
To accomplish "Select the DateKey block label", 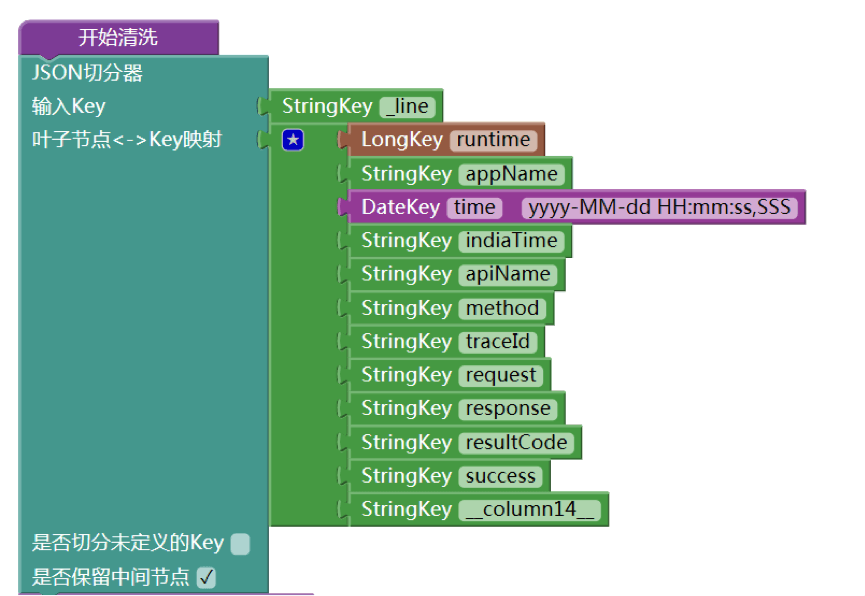I will point(401,207).
